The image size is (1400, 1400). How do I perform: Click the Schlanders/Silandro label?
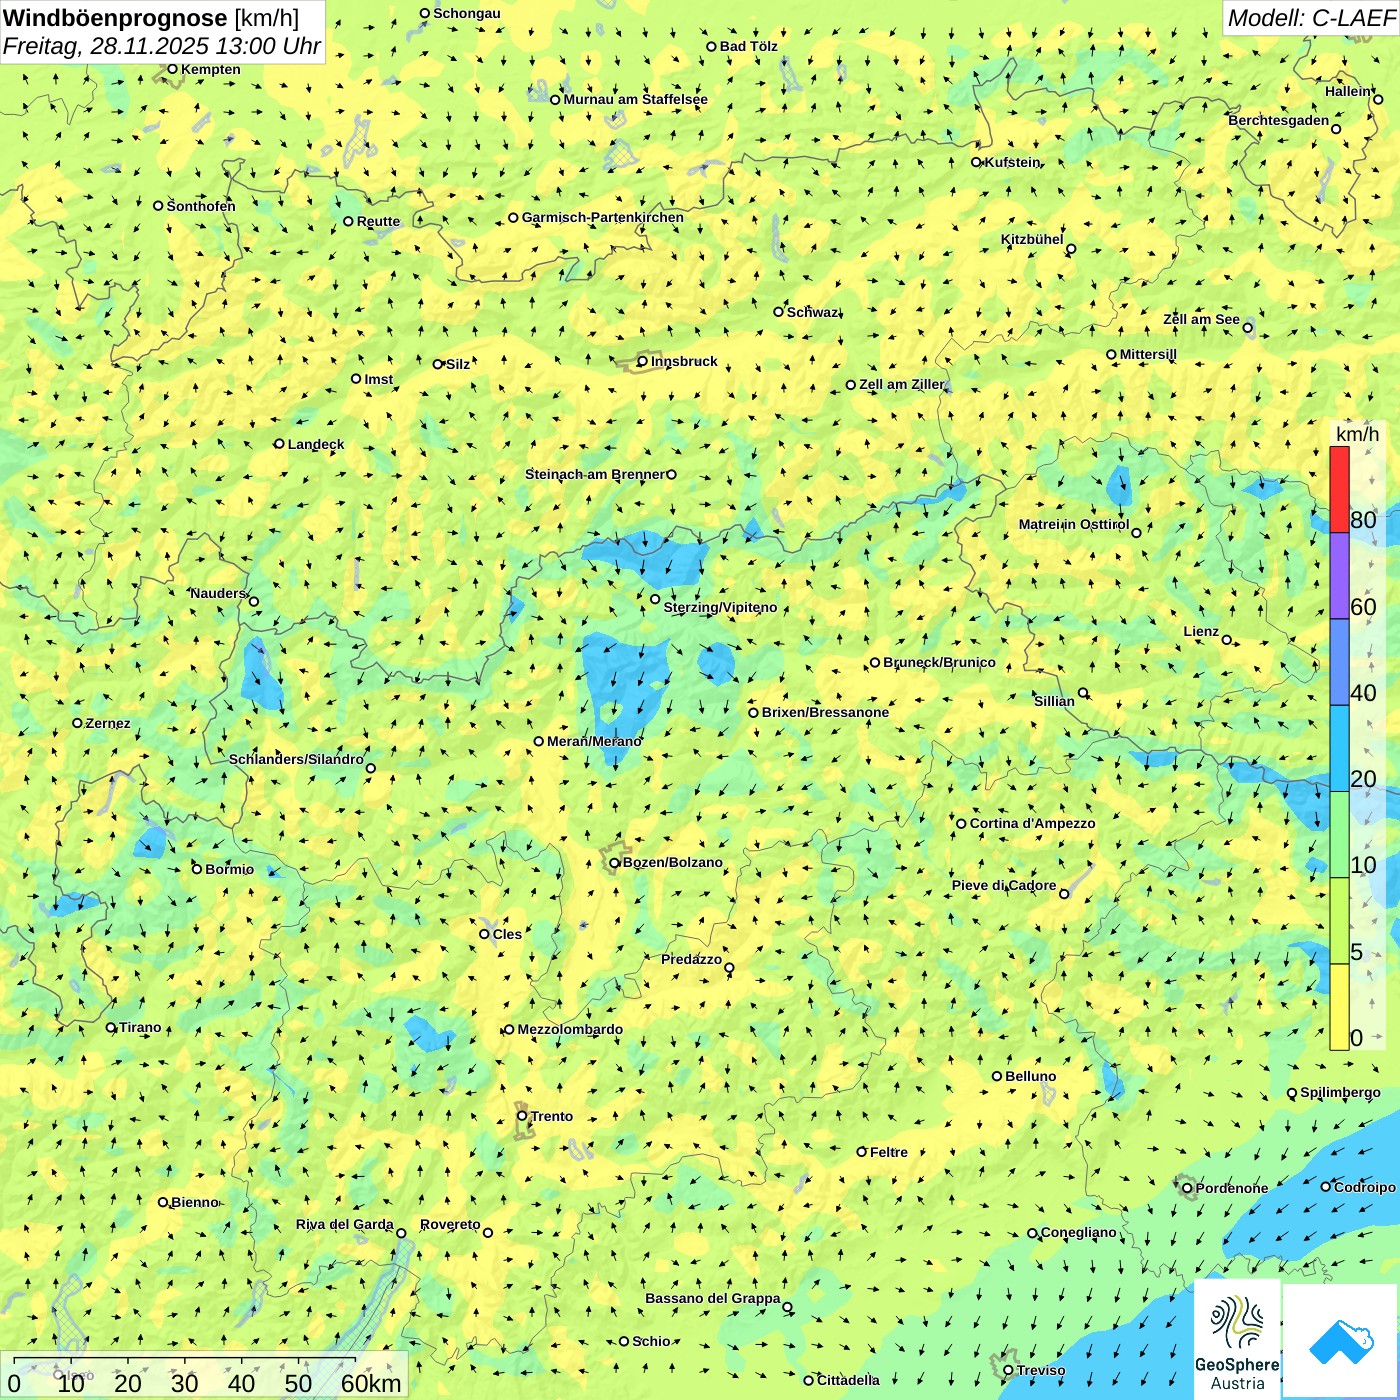pos(296,759)
